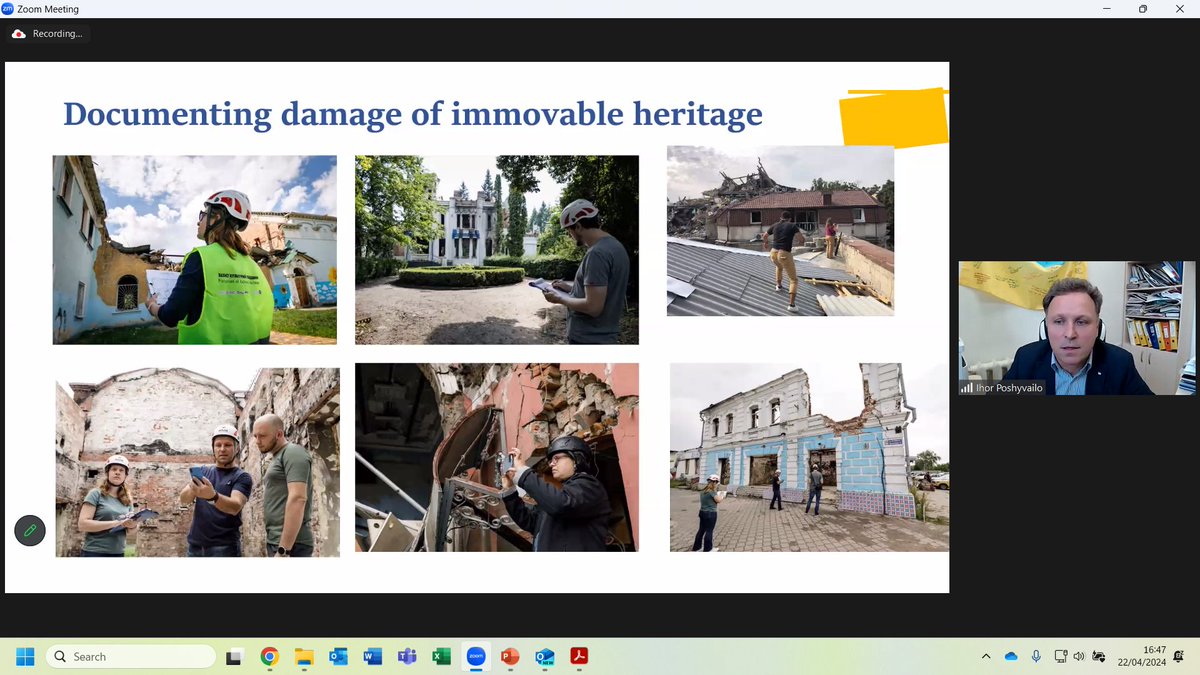Screen dimensions: 1200x675
Task: Click the photo of woman photographing damaged wall
Action: coord(497,457)
